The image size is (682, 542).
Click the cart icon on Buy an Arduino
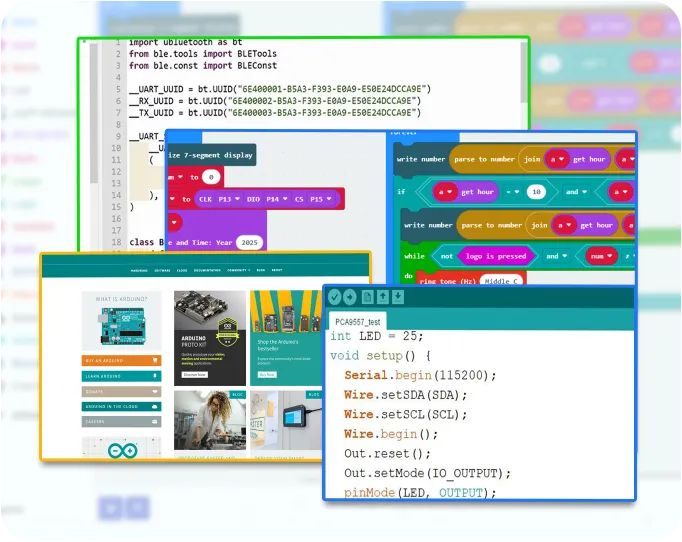[x=155, y=361]
